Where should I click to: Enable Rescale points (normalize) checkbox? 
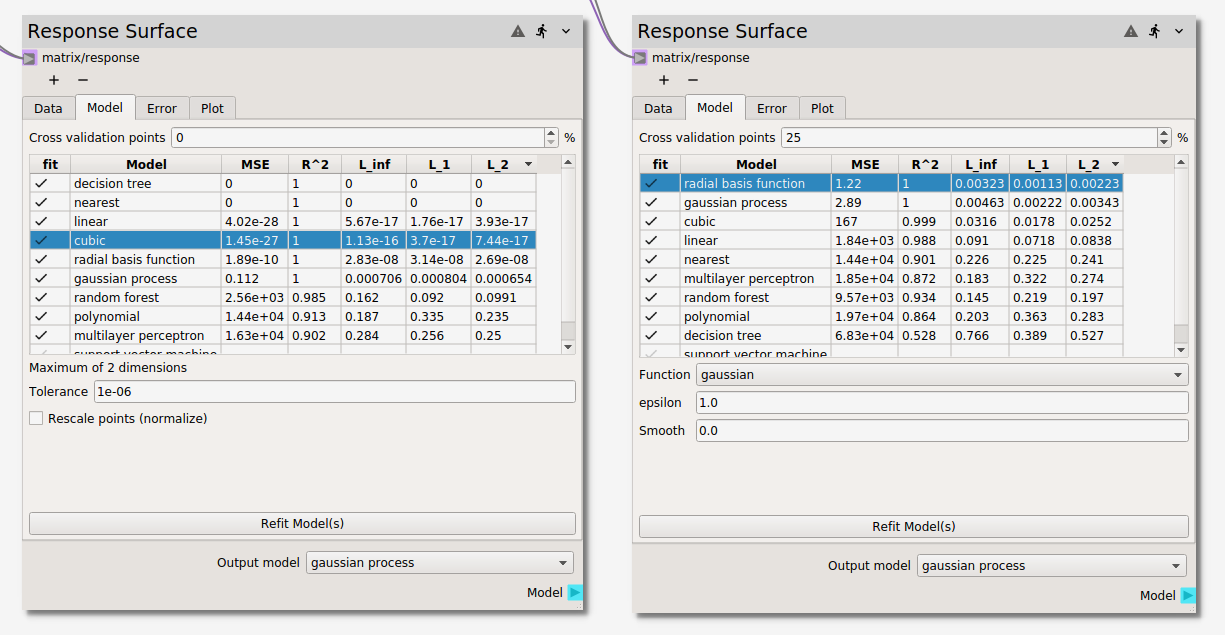pos(37,419)
